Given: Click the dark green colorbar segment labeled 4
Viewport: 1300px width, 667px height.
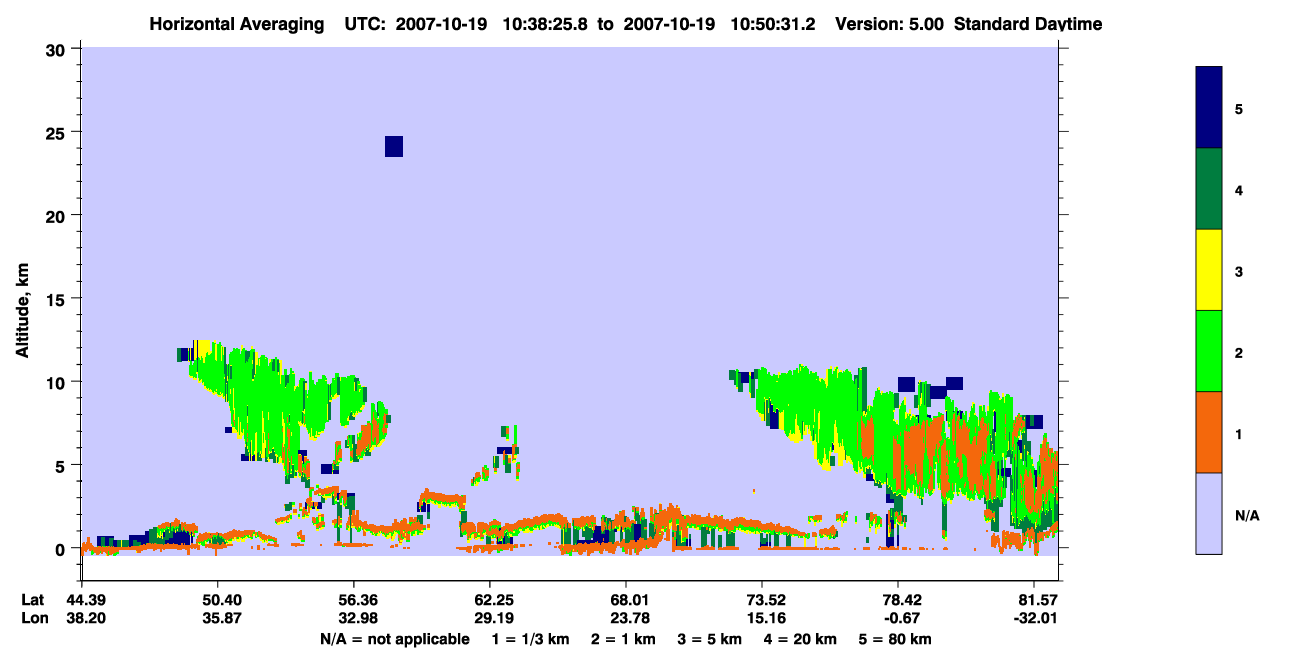Looking at the screenshot, I should (x=1209, y=189).
